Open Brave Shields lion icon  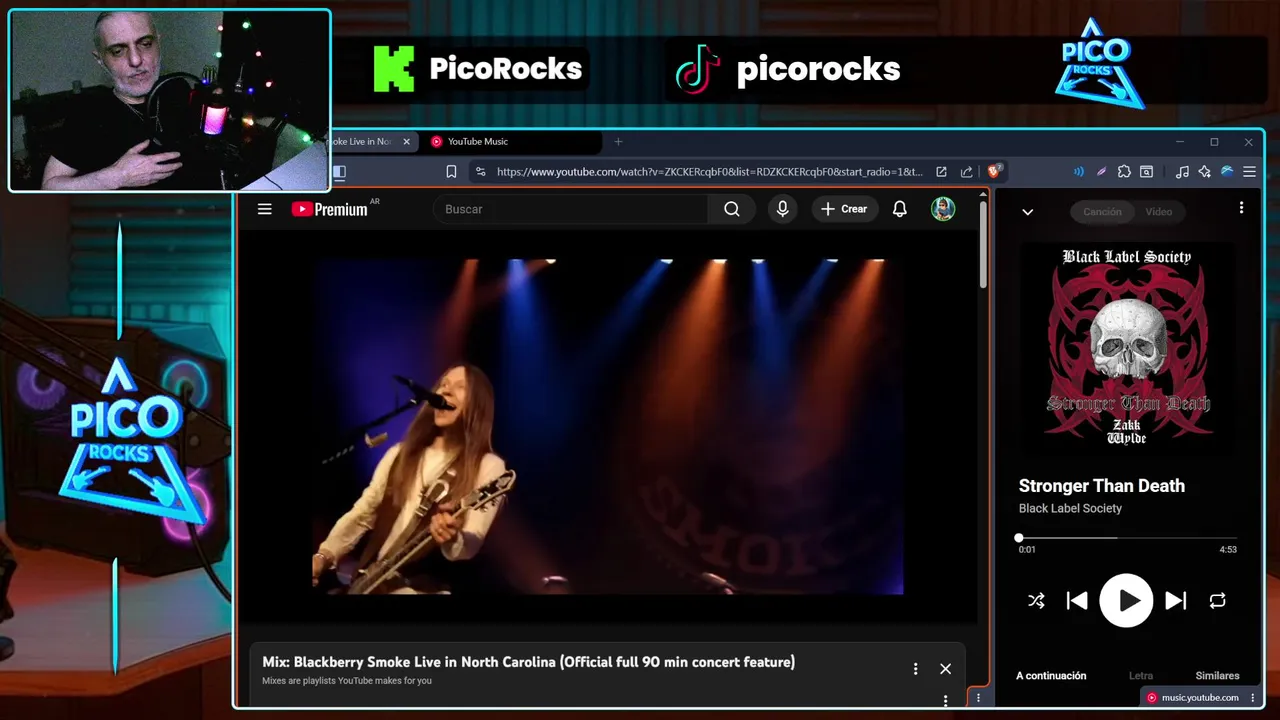(994, 172)
